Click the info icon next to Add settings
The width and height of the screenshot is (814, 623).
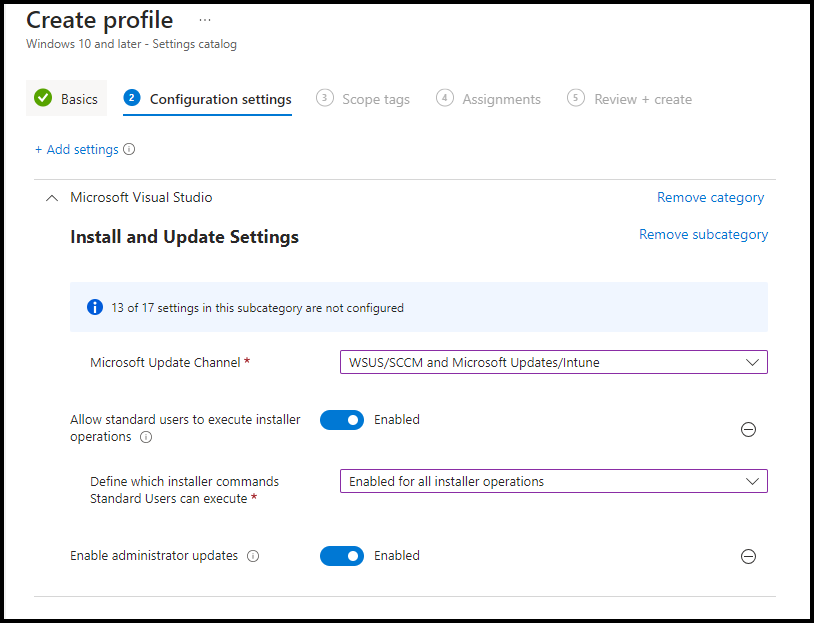point(129,150)
